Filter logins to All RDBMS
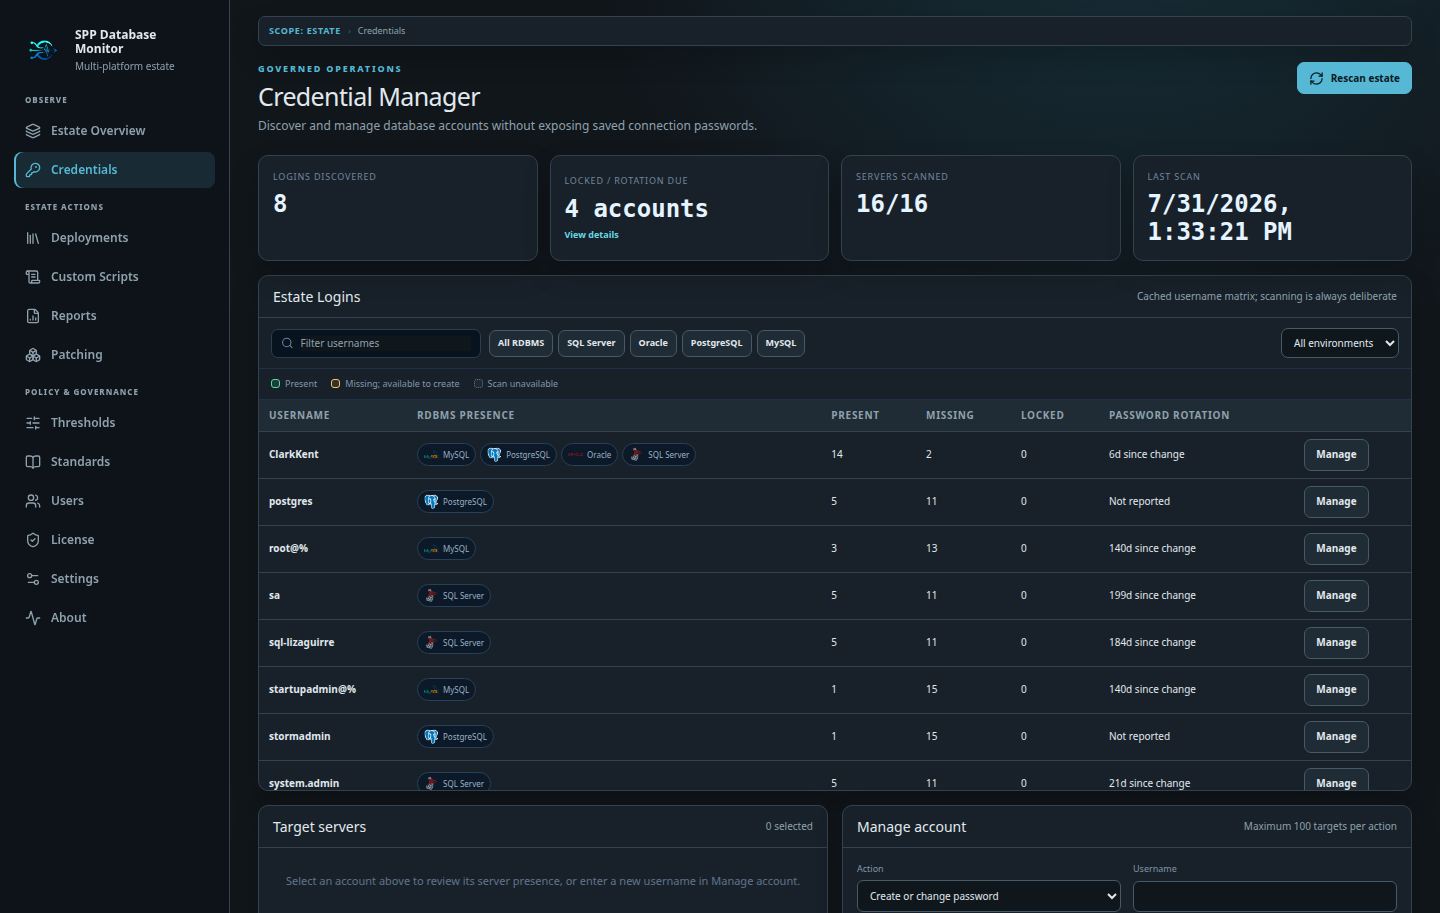This screenshot has width=1440, height=913. point(521,343)
